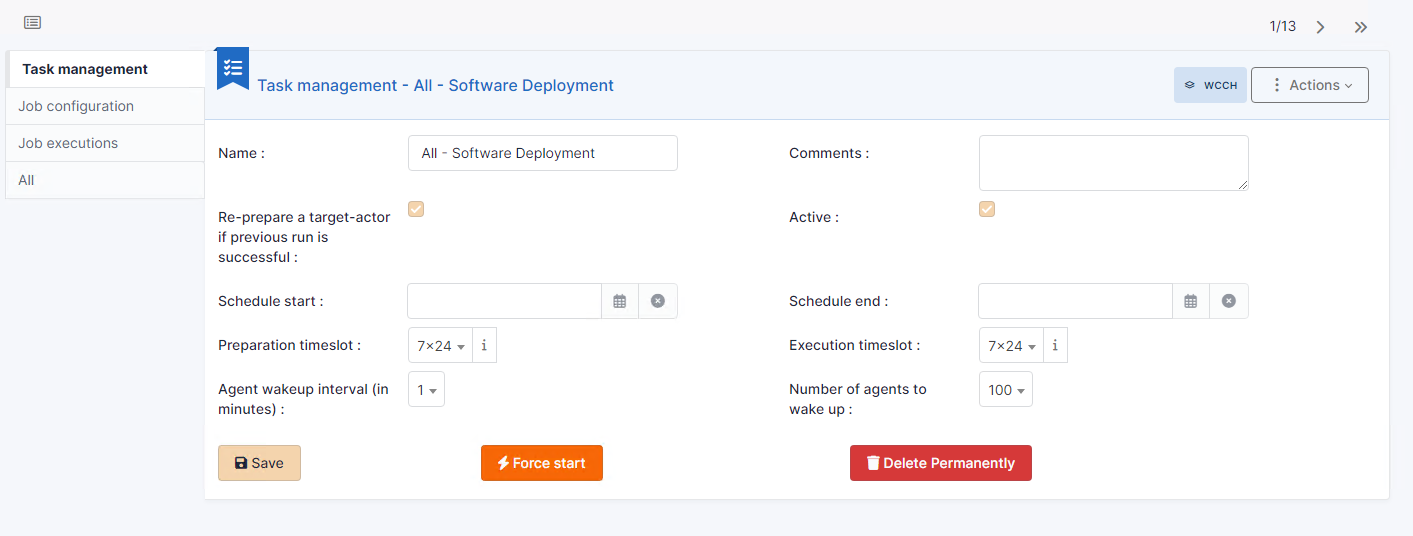Open Execution timeslot 7×24 dropdown
1413x536 pixels.
point(1011,345)
